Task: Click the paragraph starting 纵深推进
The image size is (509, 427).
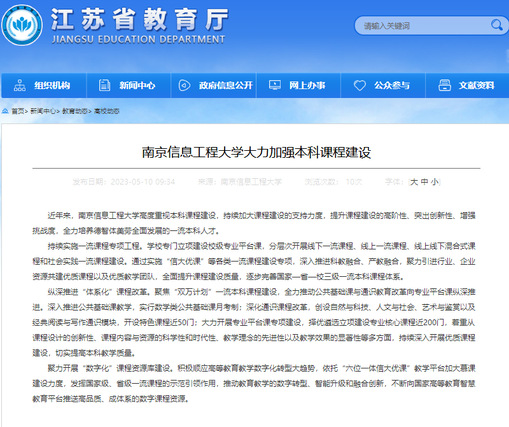Action: click(254, 322)
